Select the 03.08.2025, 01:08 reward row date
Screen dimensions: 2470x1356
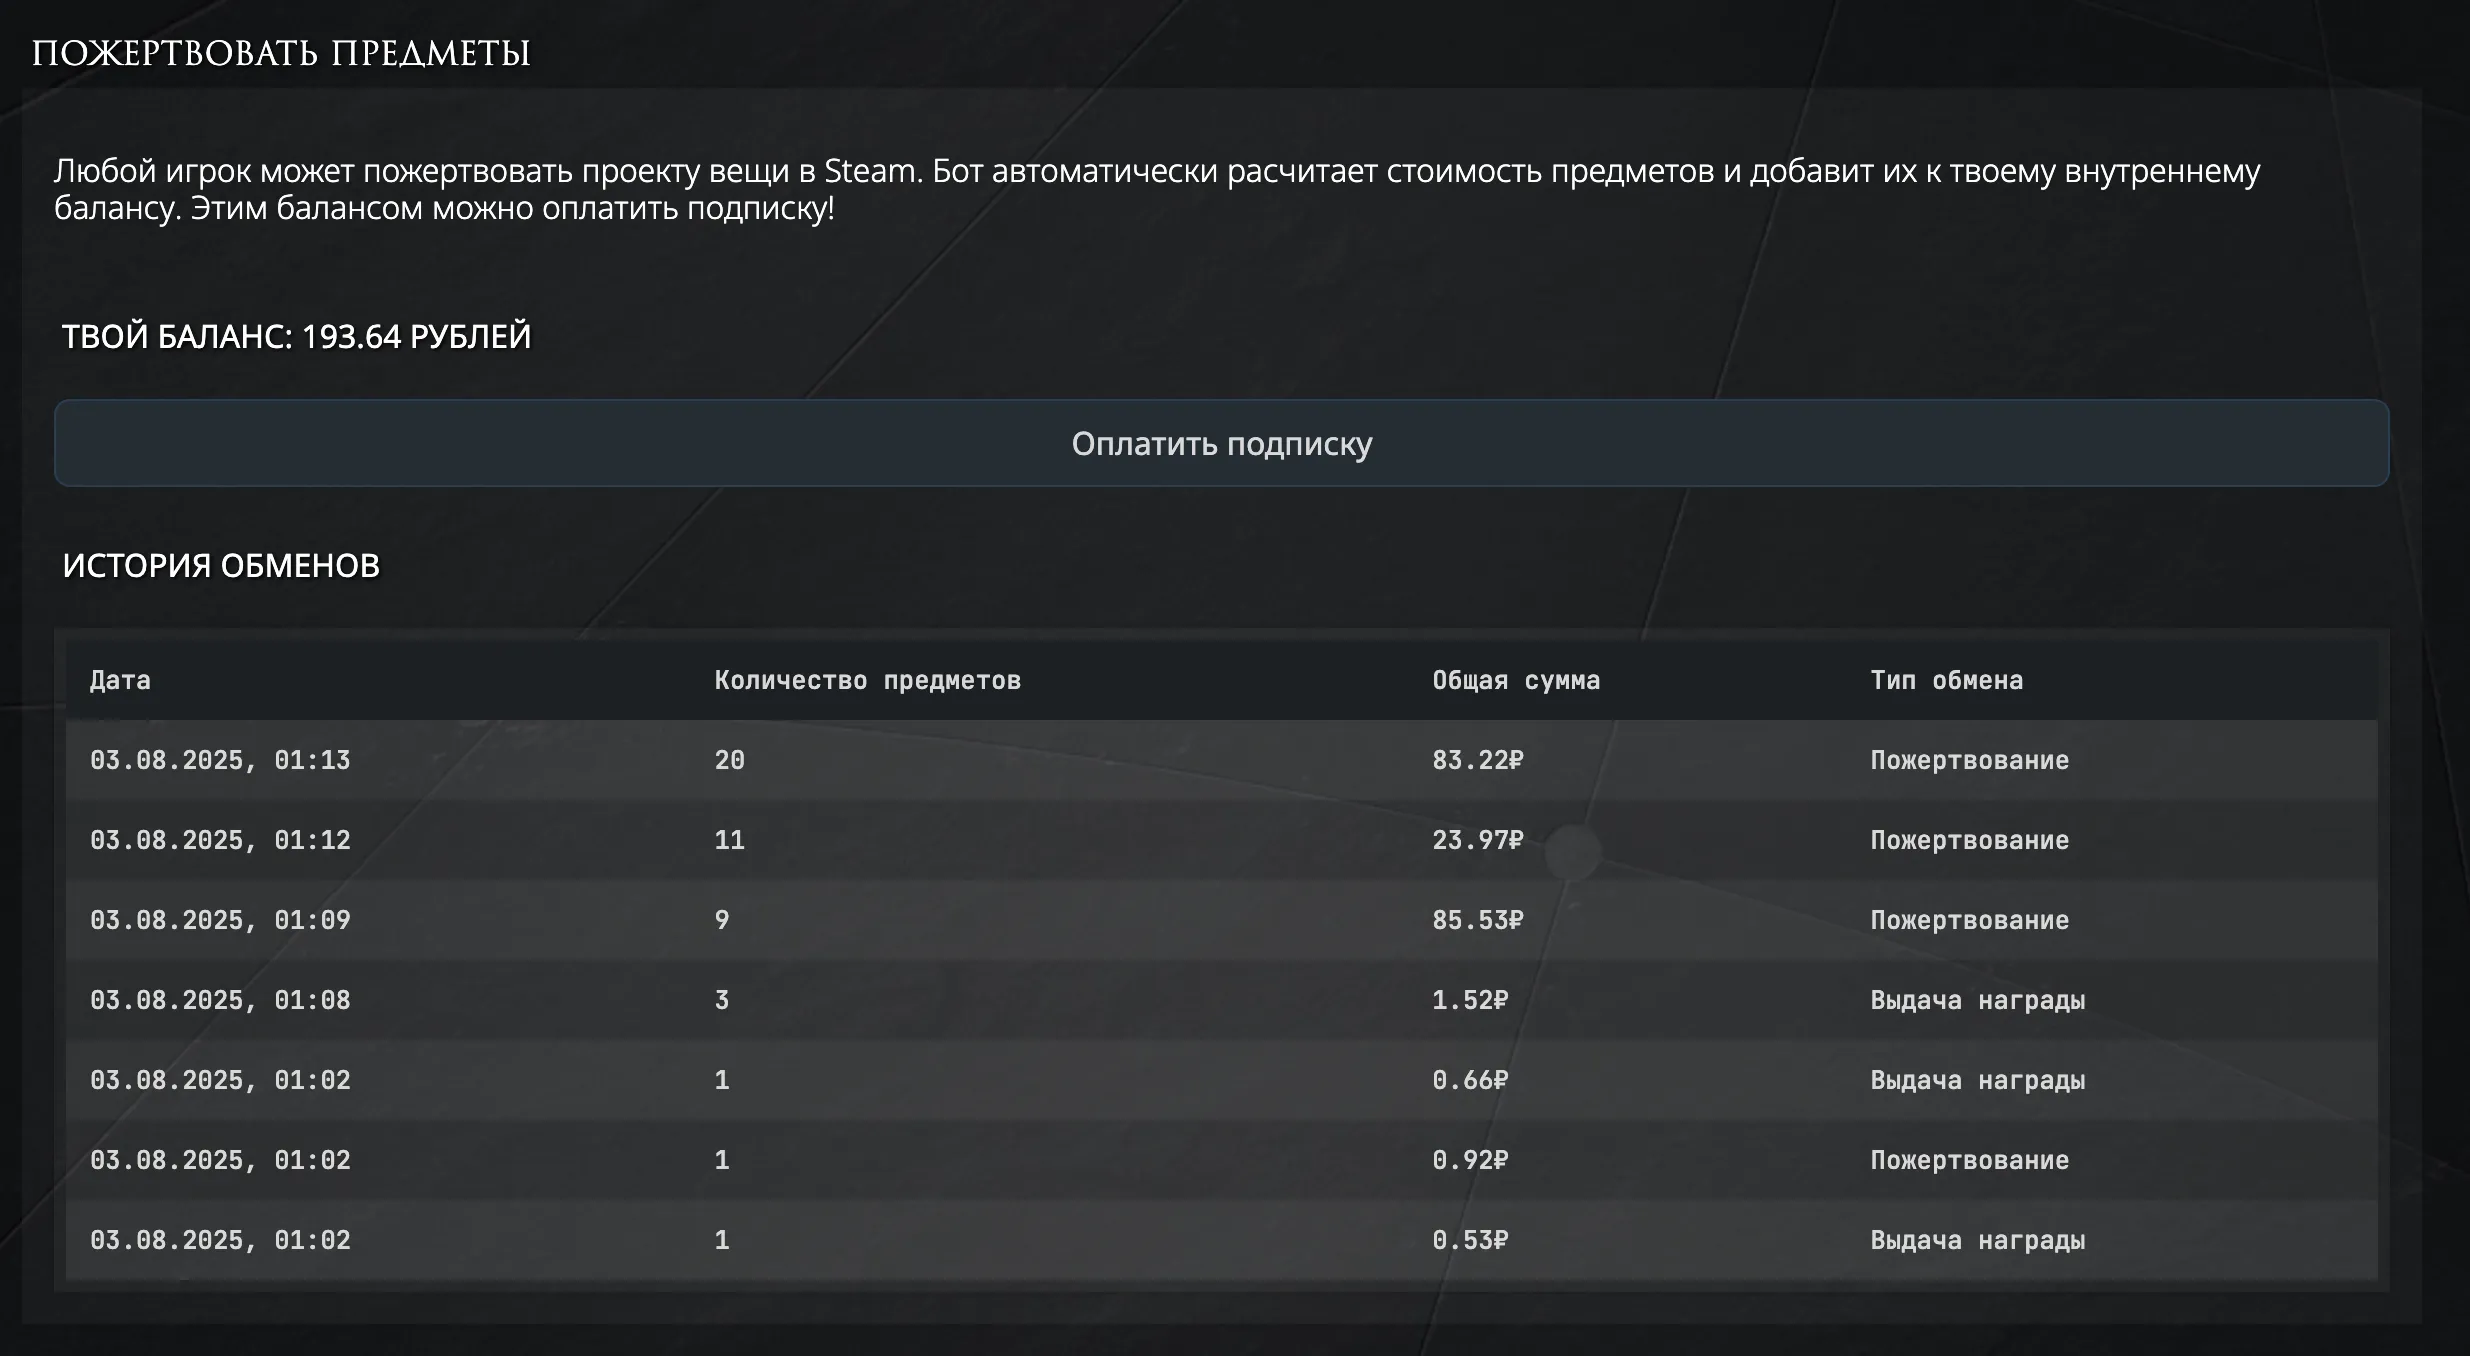pos(220,1001)
